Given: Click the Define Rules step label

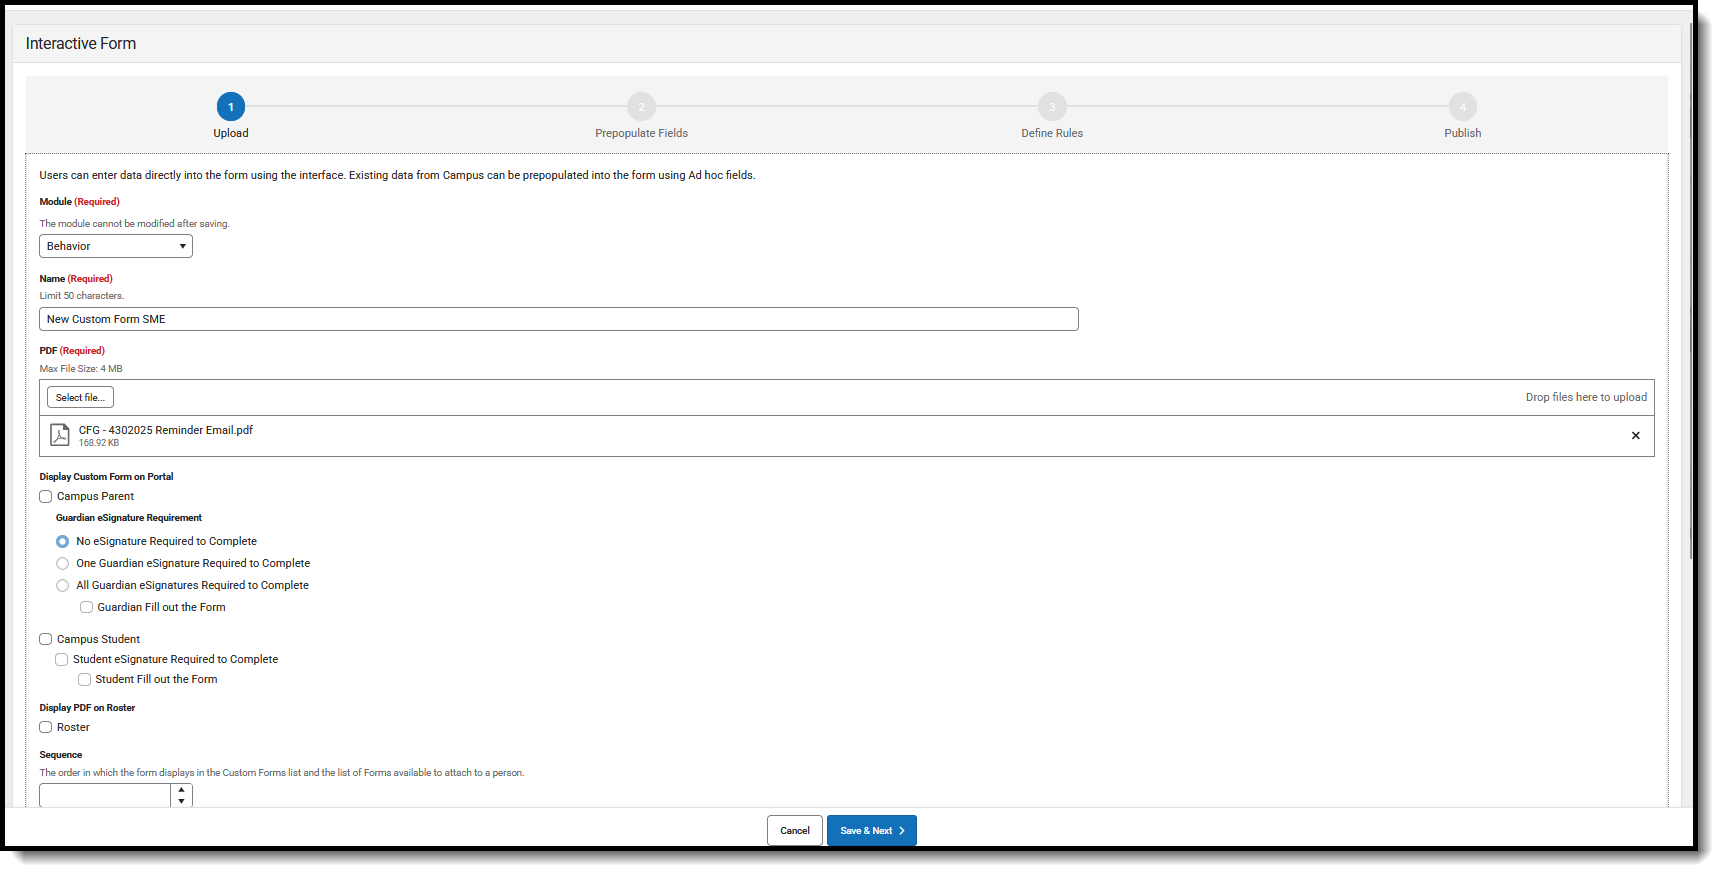Looking at the screenshot, I should click(x=1052, y=133).
